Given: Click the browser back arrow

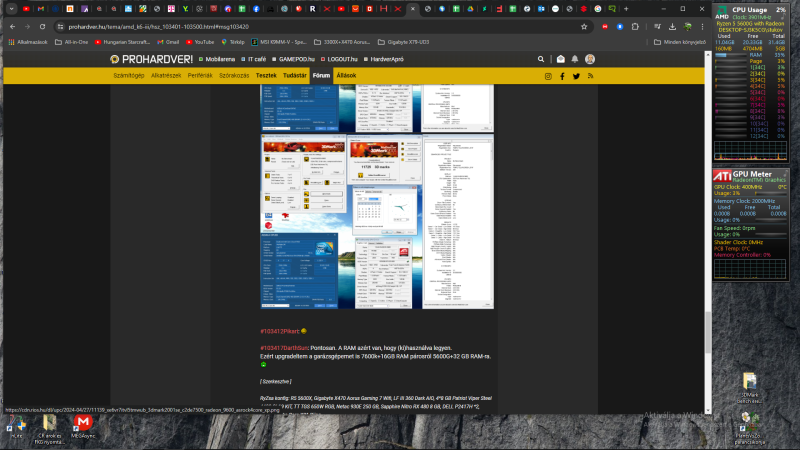Looking at the screenshot, I should tap(12, 27).
